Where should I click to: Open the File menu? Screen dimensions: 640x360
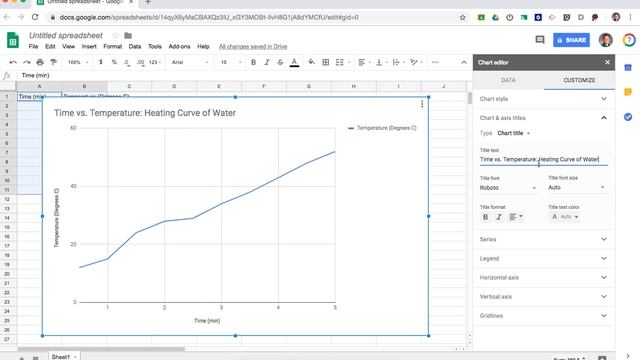[x=33, y=47]
